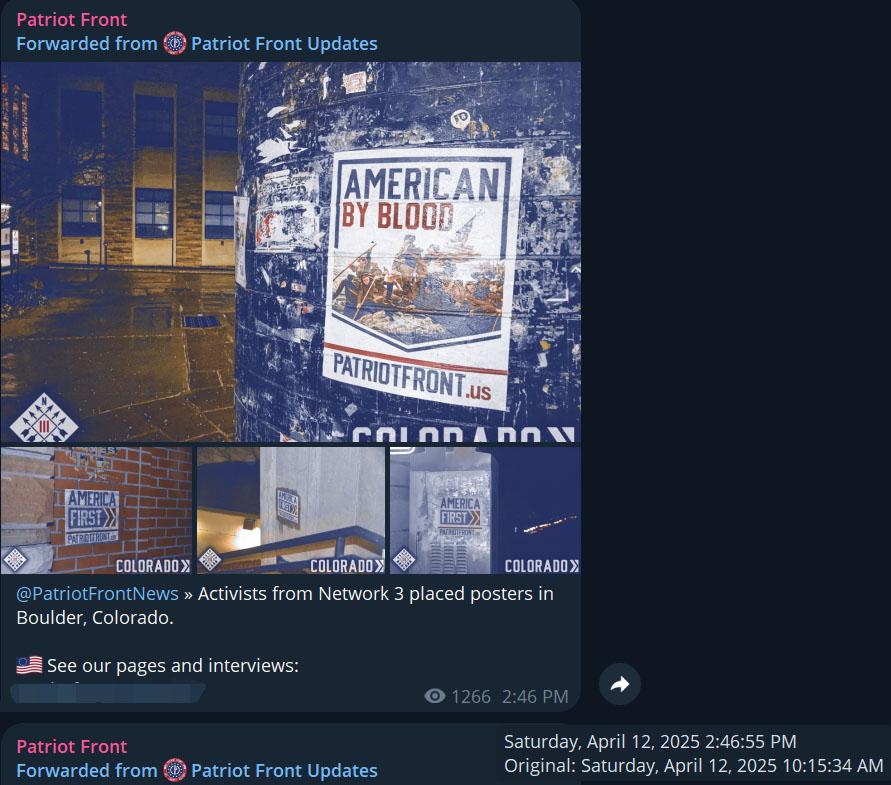Viewport: 891px width, 785px height.
Task: Open Patriot Front sender name in second message
Action: click(x=72, y=746)
